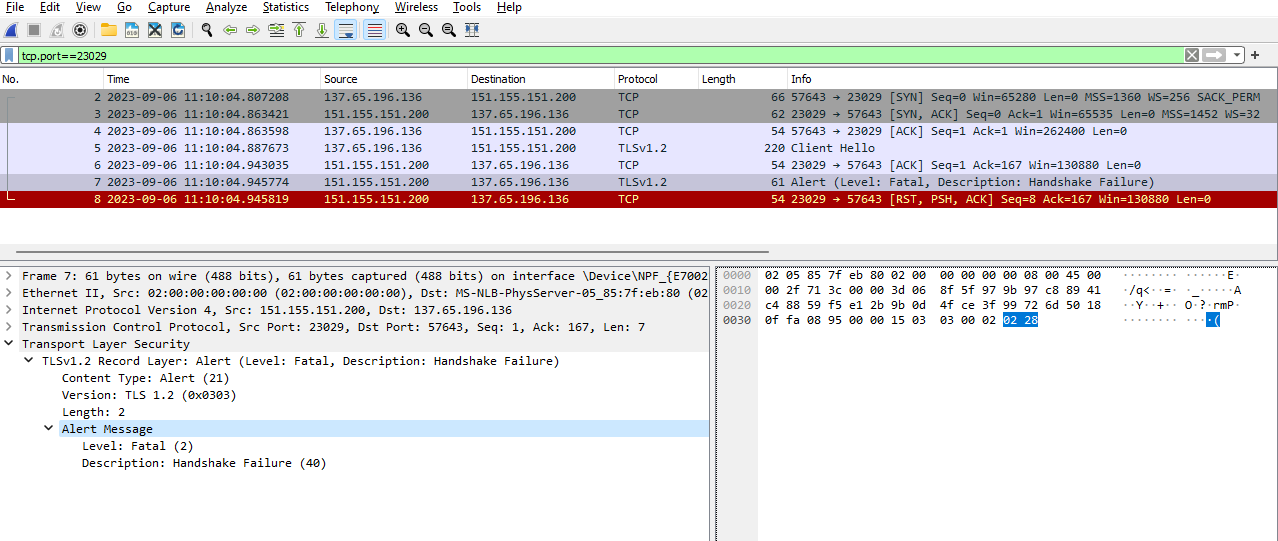Viewport: 1278px width, 541px height.
Task: Expand the Ethernet II section
Action: tap(9, 293)
